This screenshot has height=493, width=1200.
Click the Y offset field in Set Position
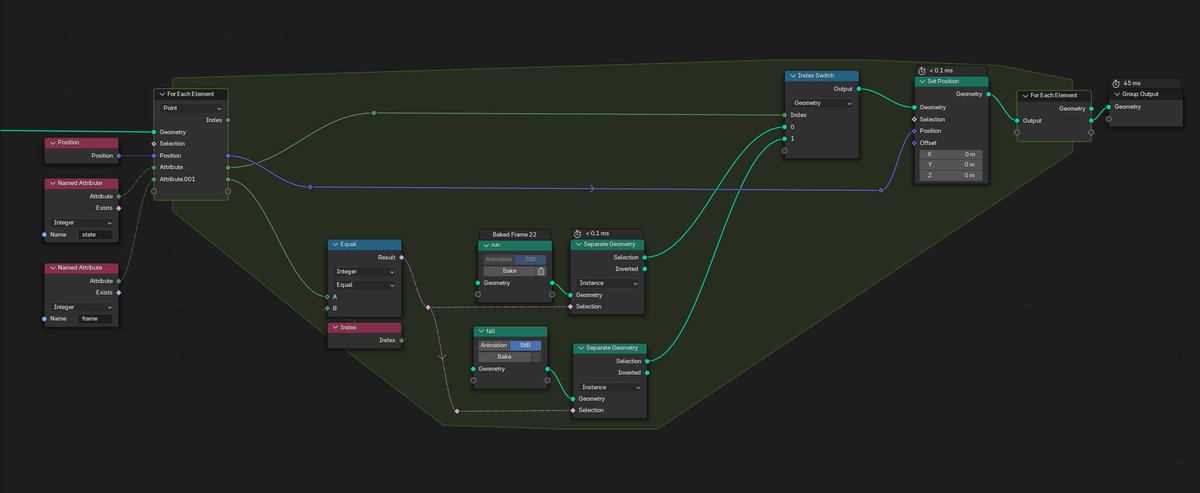pyautogui.click(x=950, y=165)
